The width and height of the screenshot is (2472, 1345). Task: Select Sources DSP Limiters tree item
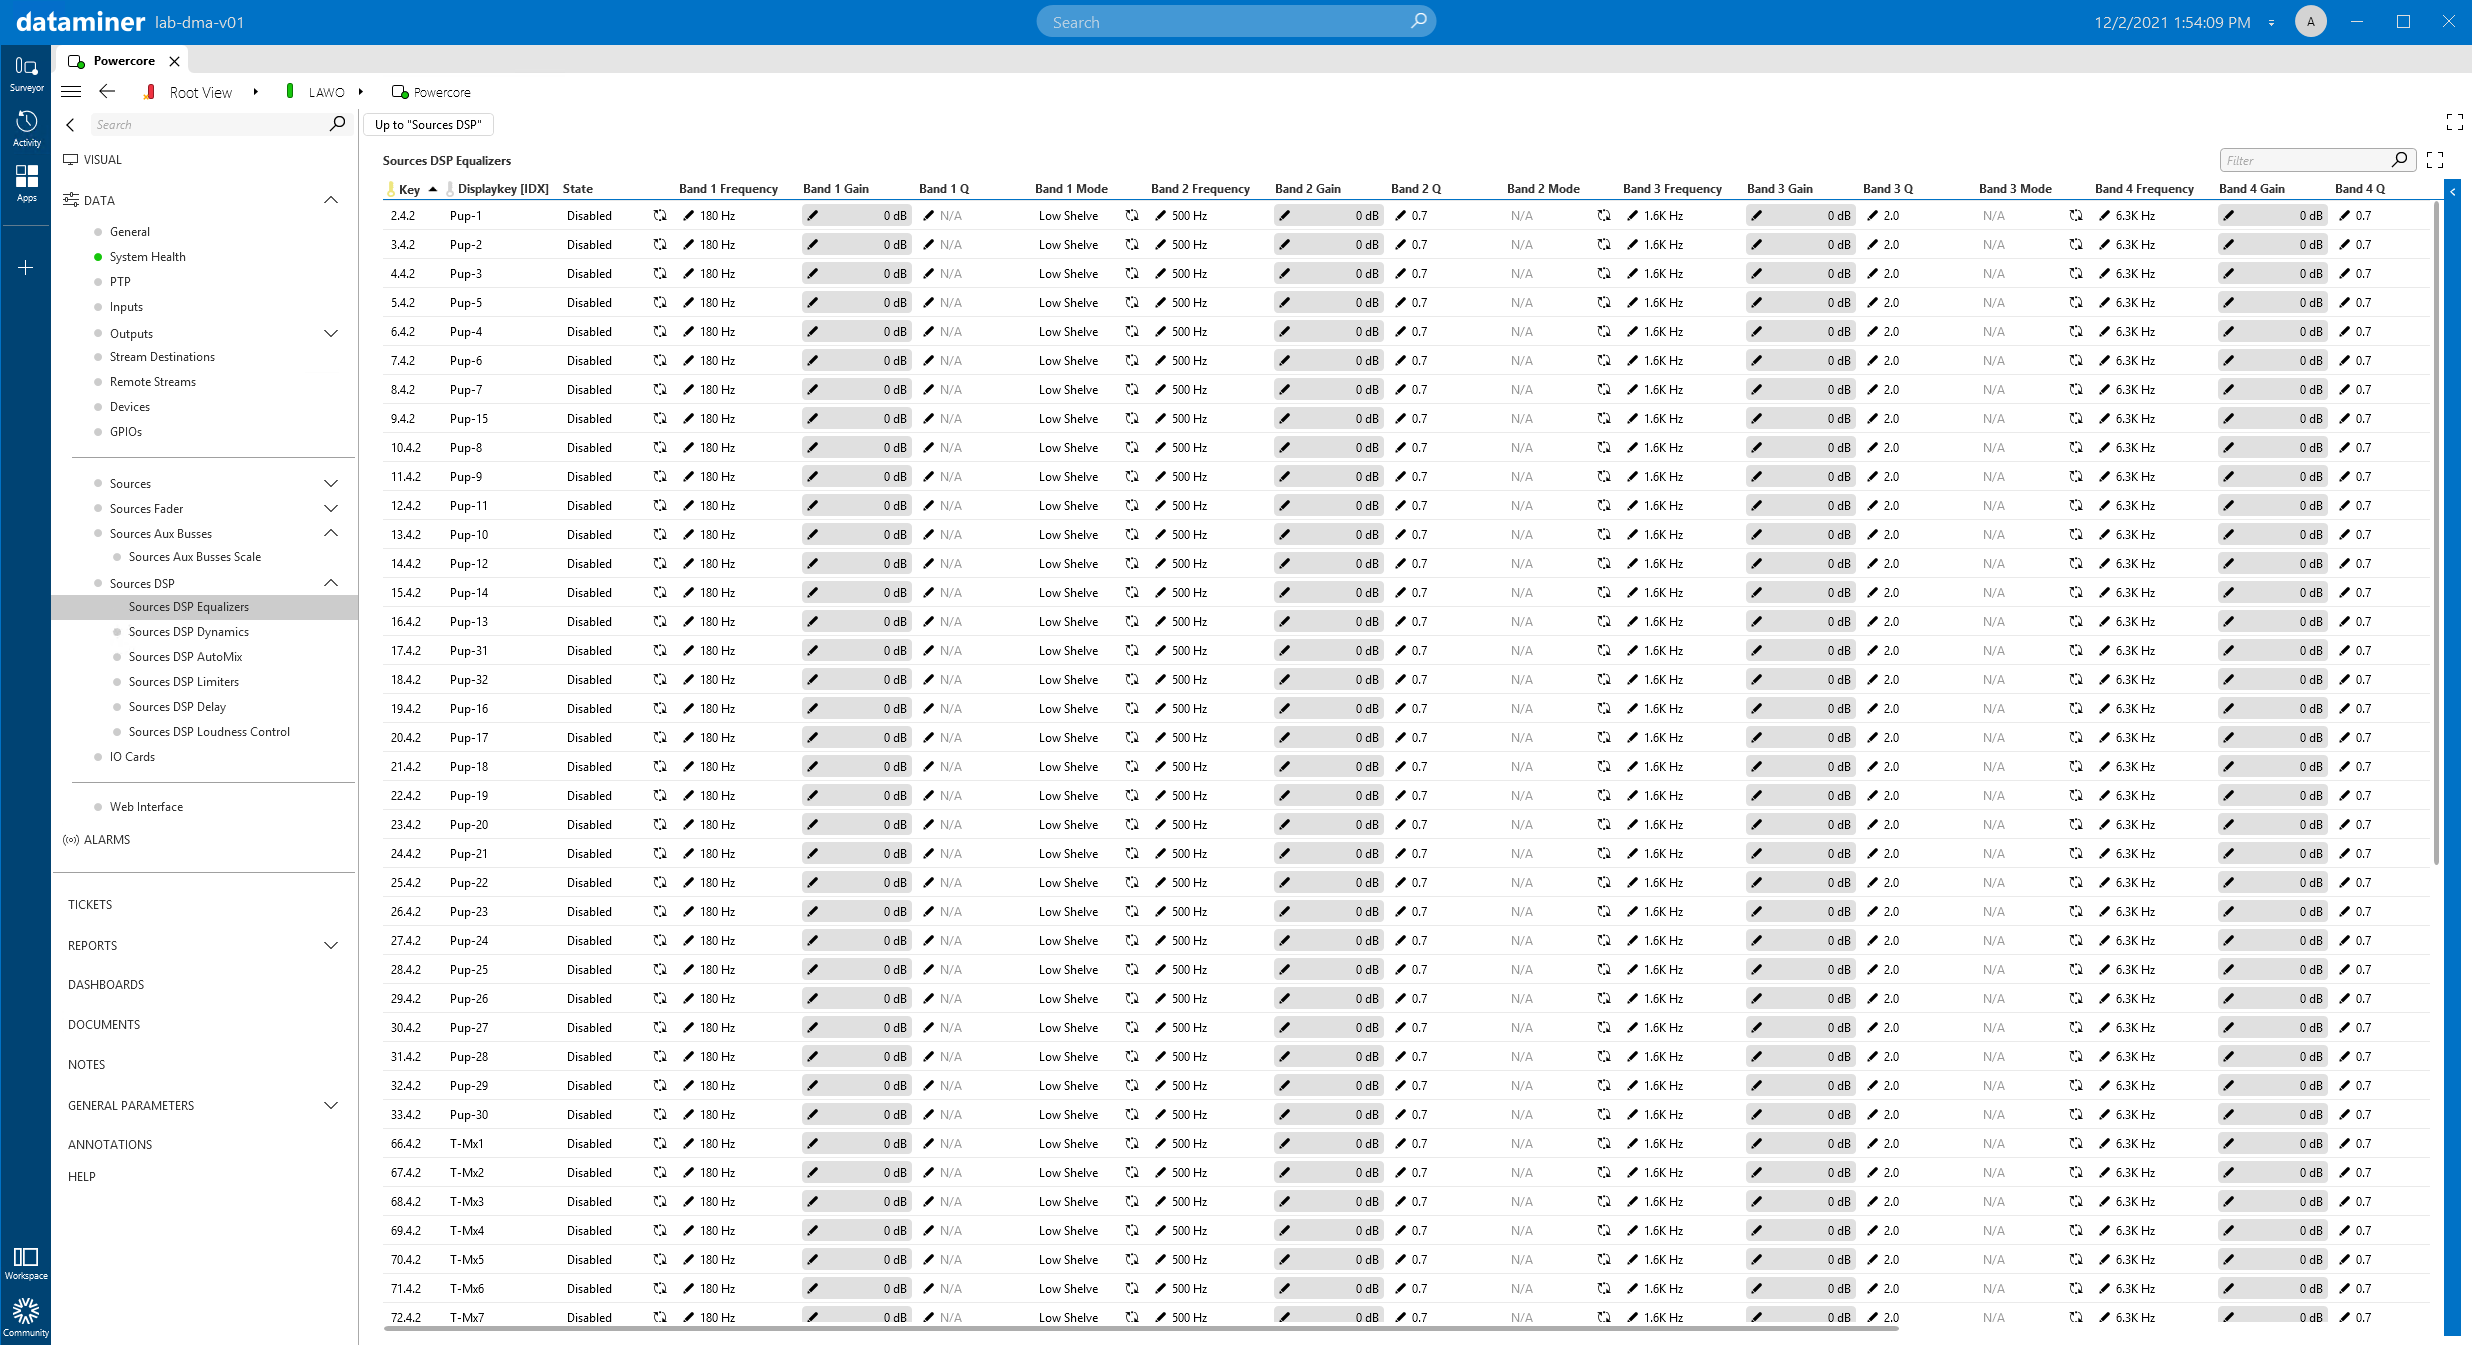[x=183, y=682]
